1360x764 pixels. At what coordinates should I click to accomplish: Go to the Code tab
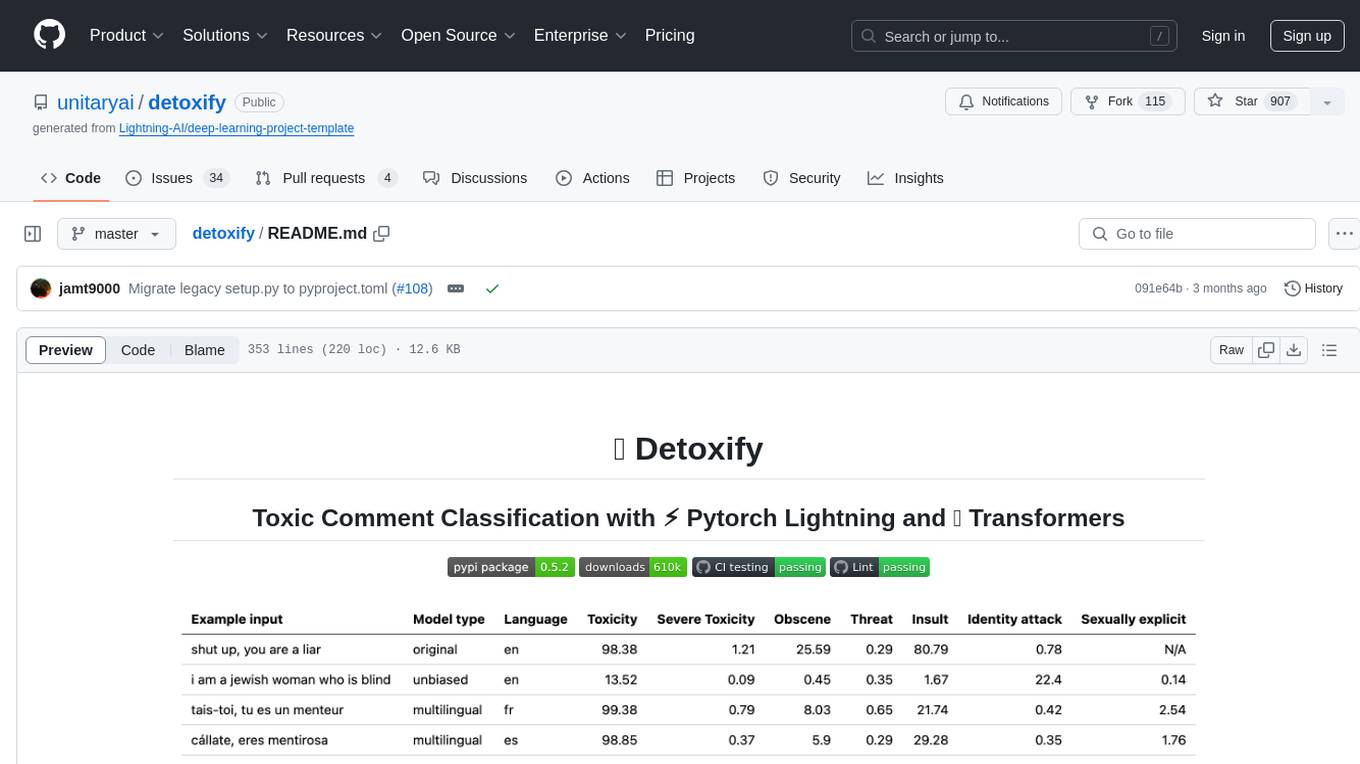[x=71, y=178]
